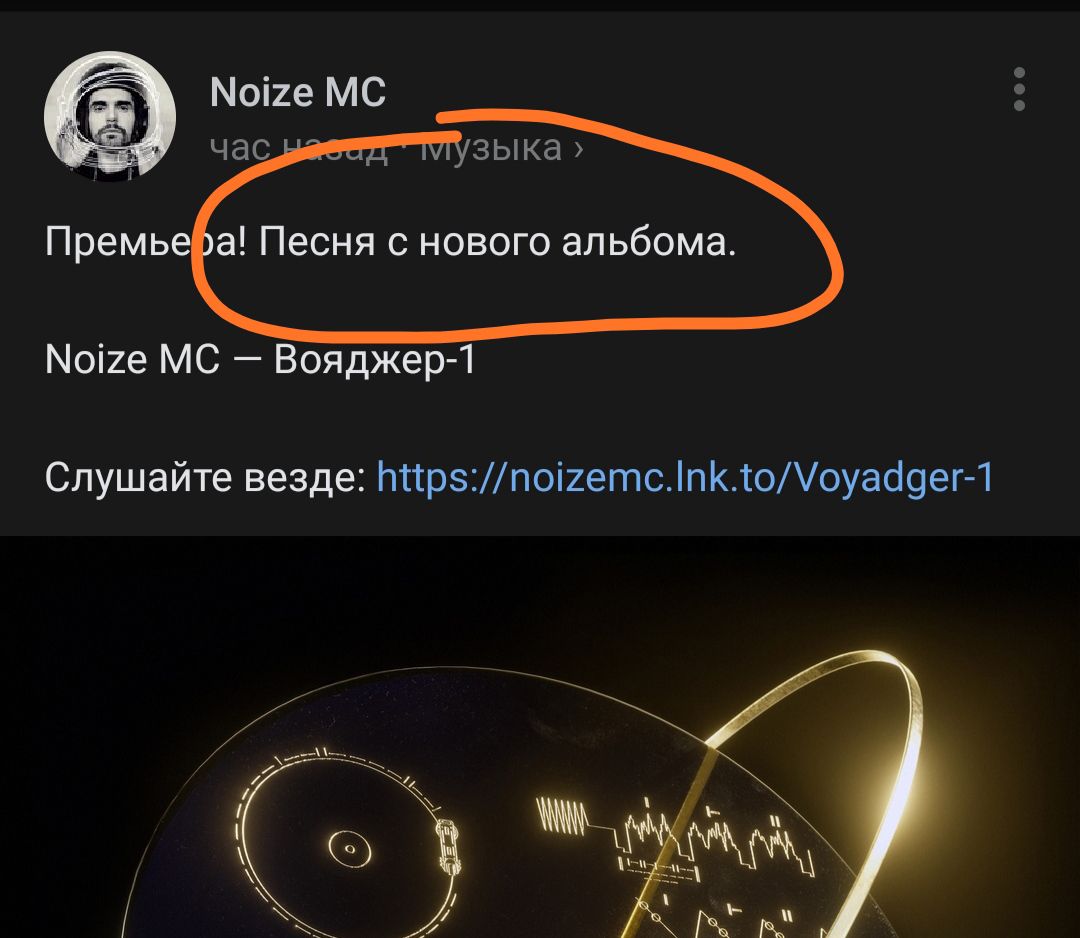This screenshot has height=938, width=1080.
Task: Click the 'час назад' post timestamp
Action: [299, 147]
